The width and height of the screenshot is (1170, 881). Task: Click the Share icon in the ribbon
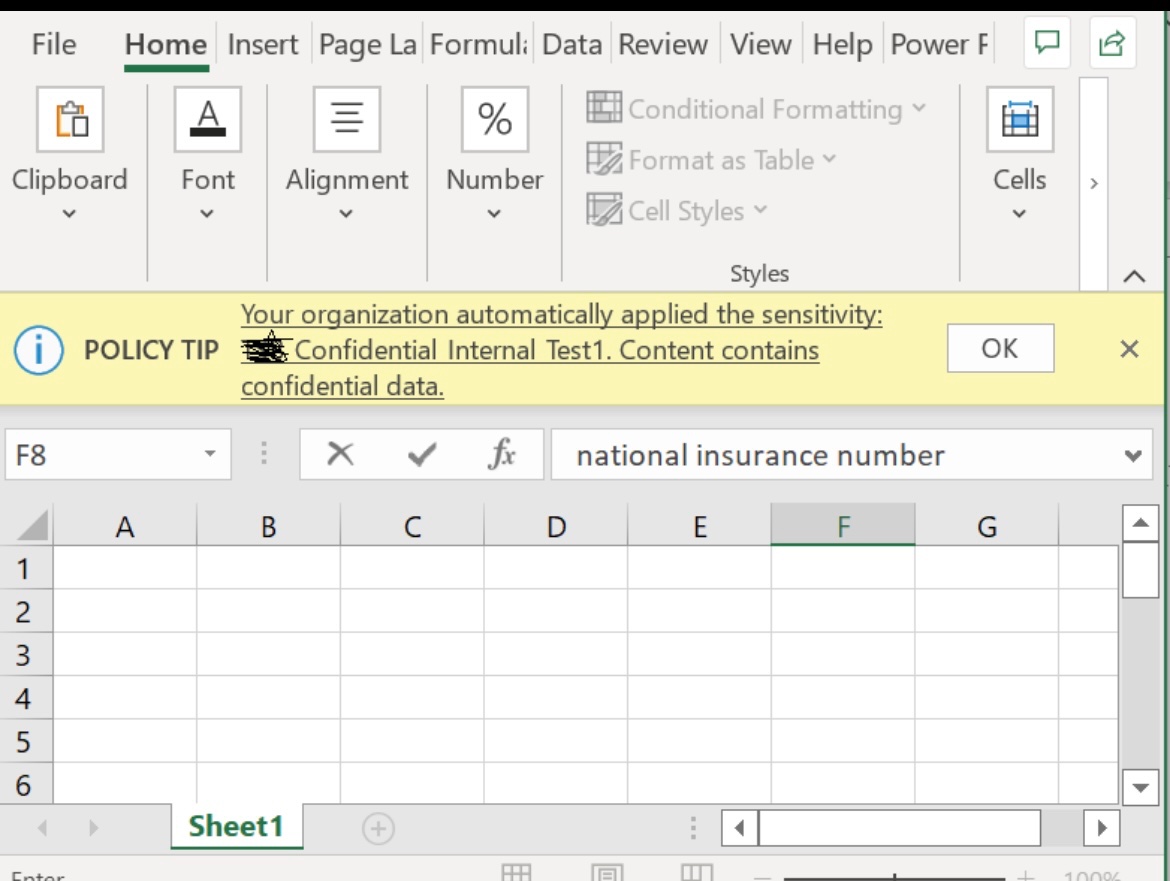click(x=1112, y=43)
